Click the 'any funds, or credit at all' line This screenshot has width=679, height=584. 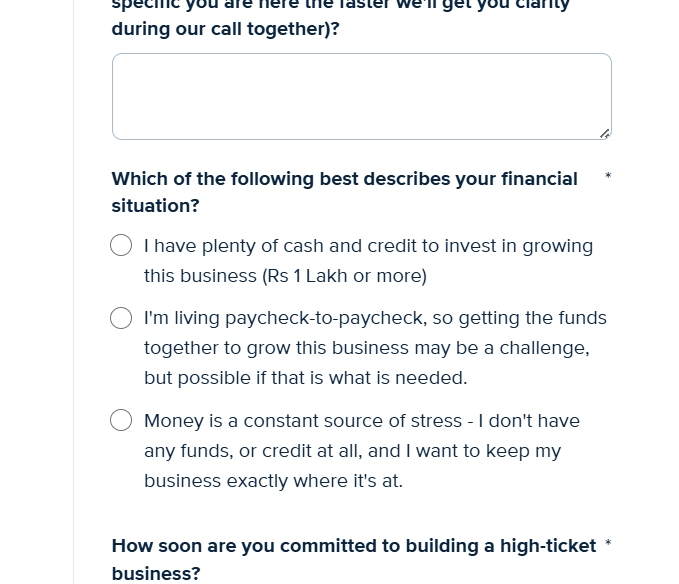[352, 451]
